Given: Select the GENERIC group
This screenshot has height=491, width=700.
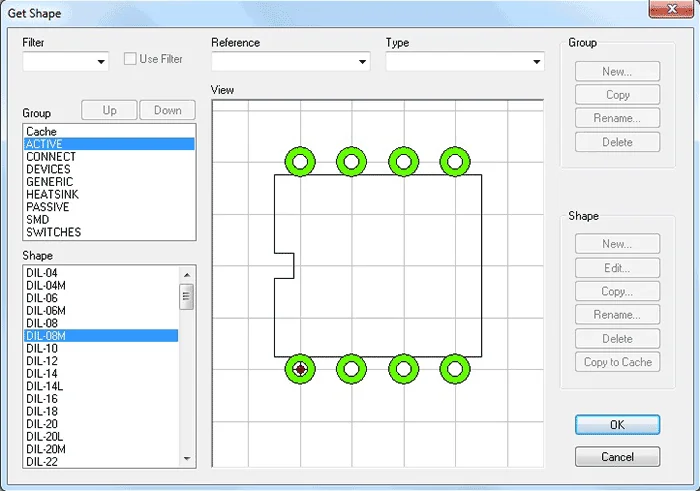Looking at the screenshot, I should coord(109,182).
